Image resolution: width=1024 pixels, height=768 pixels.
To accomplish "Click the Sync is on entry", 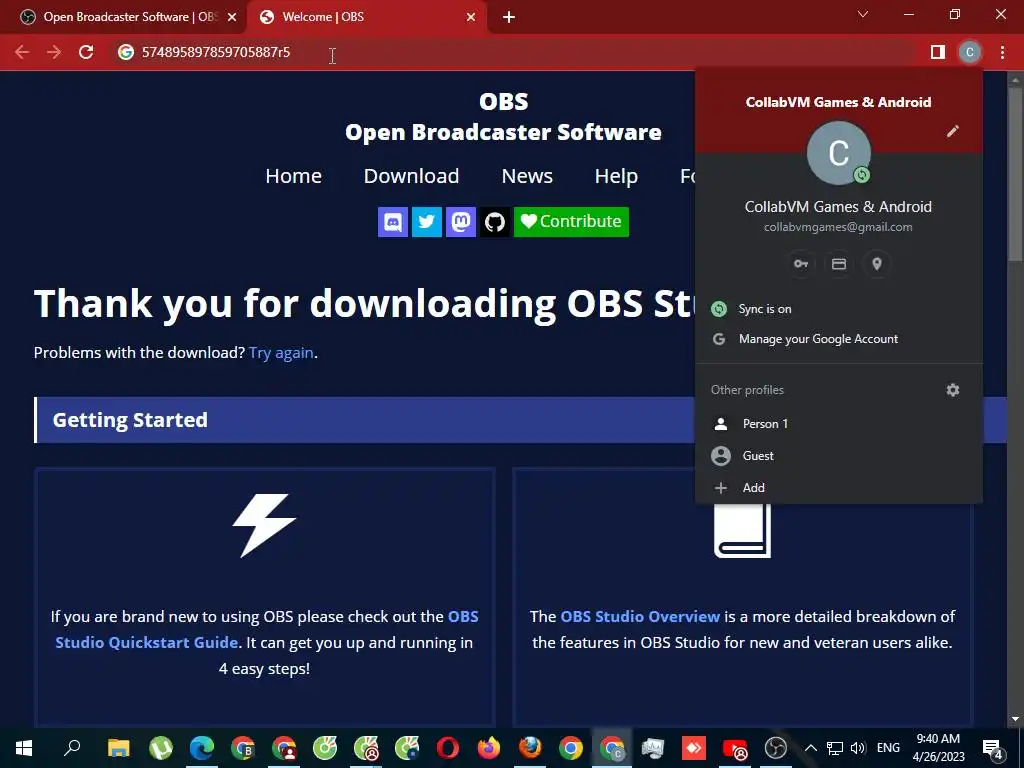I will tap(839, 309).
